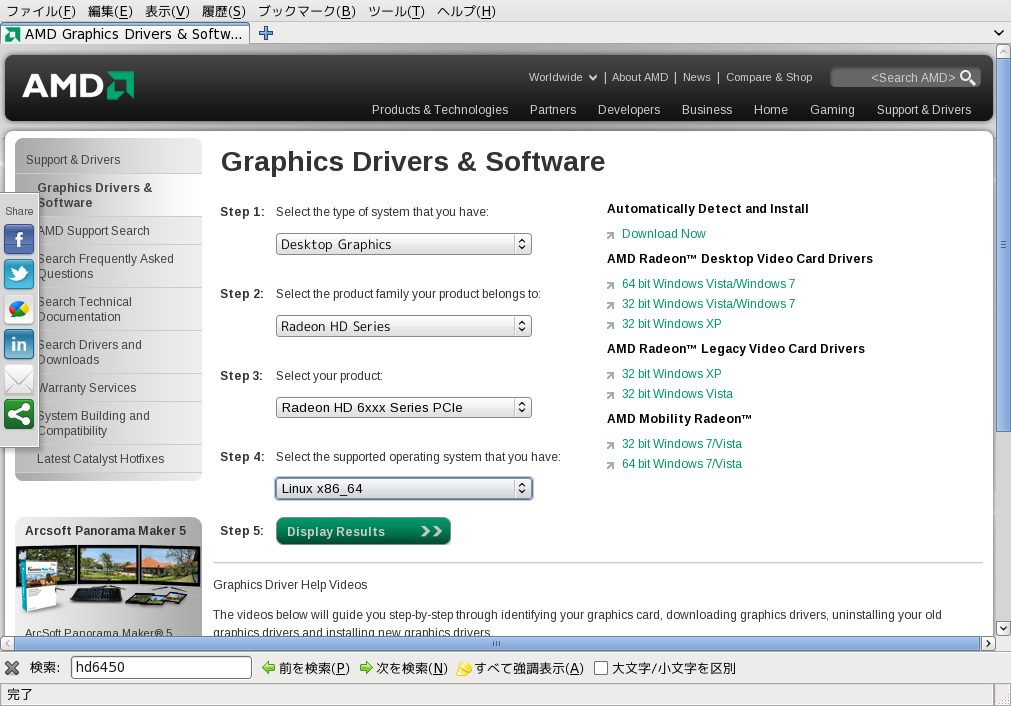Open Mobility 64 bit Windows 7/Vista link
This screenshot has height=706, width=1011.
pyautogui.click(x=682, y=464)
